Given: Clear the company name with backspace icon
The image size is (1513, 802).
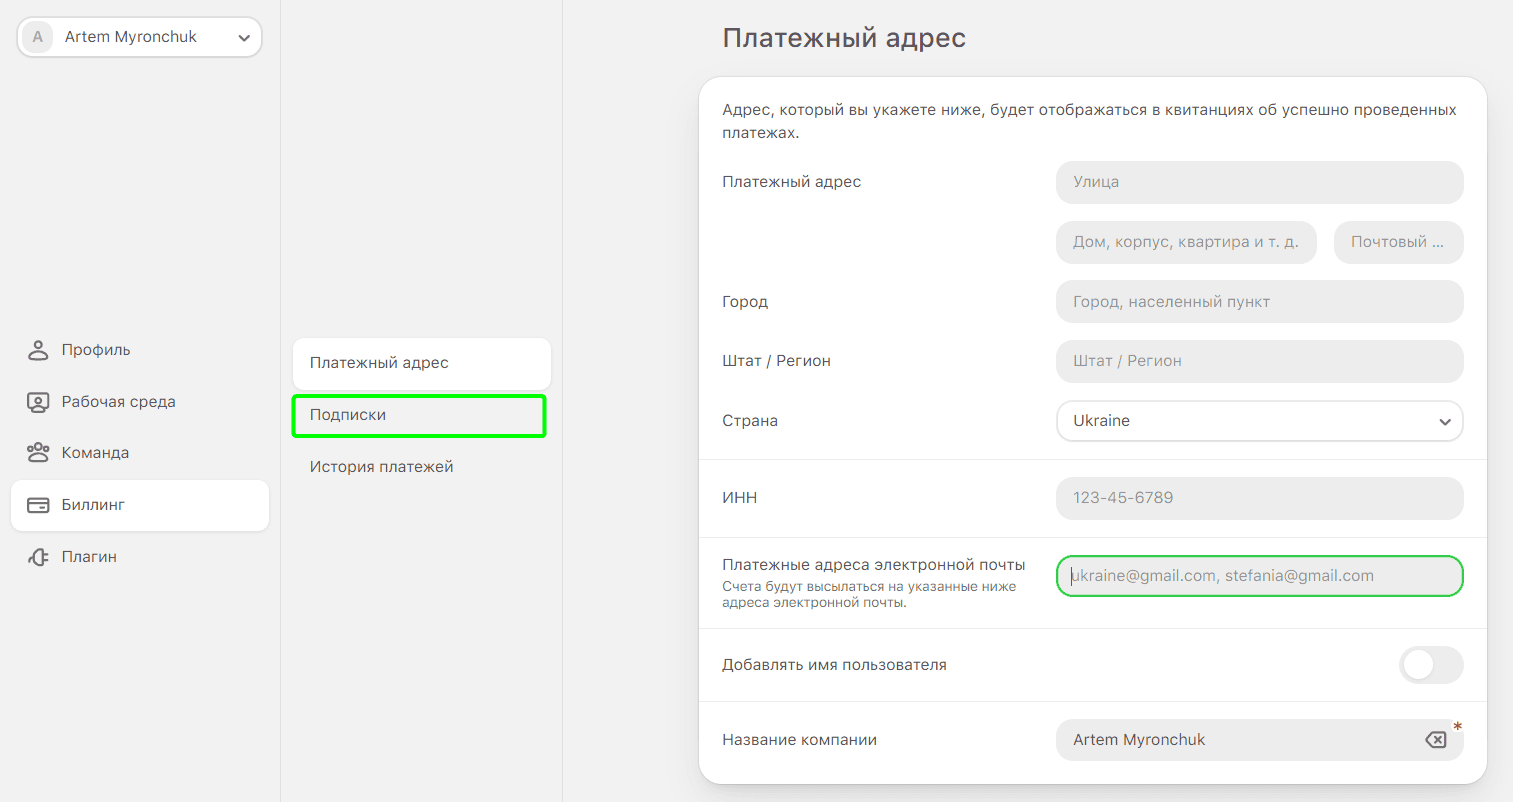Looking at the screenshot, I should point(1435,740).
